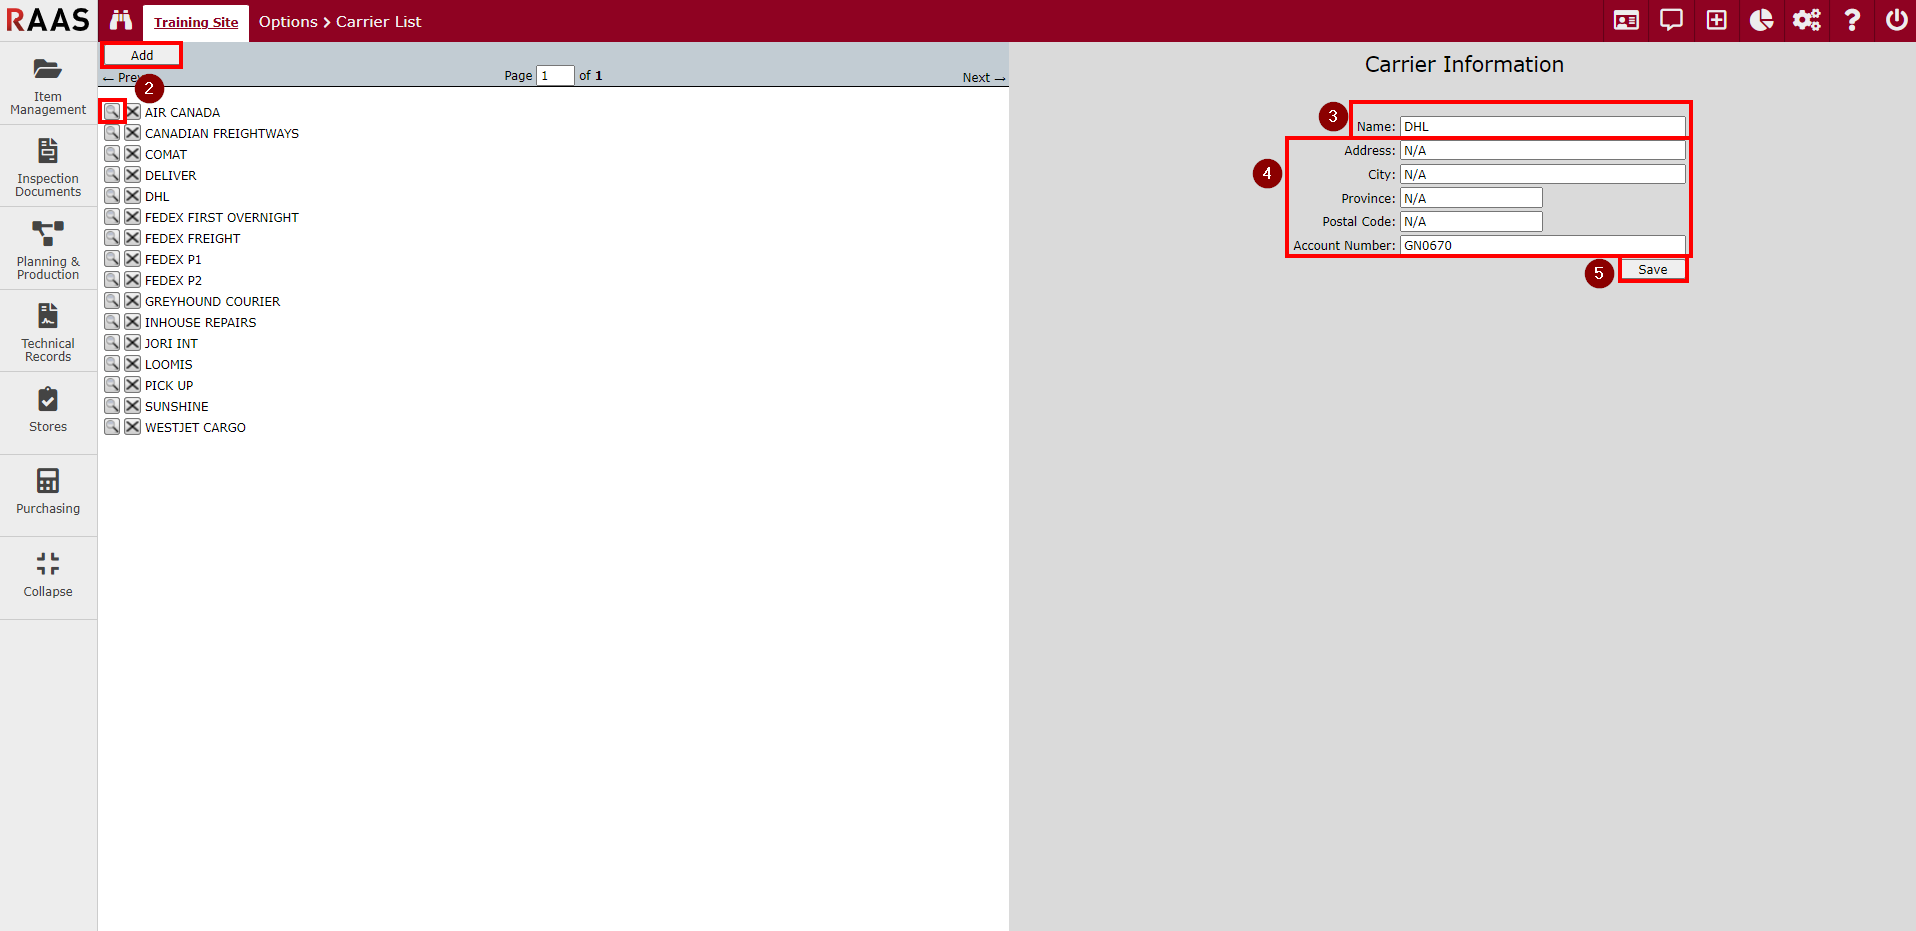Collapse the left sidebar

coord(48,575)
